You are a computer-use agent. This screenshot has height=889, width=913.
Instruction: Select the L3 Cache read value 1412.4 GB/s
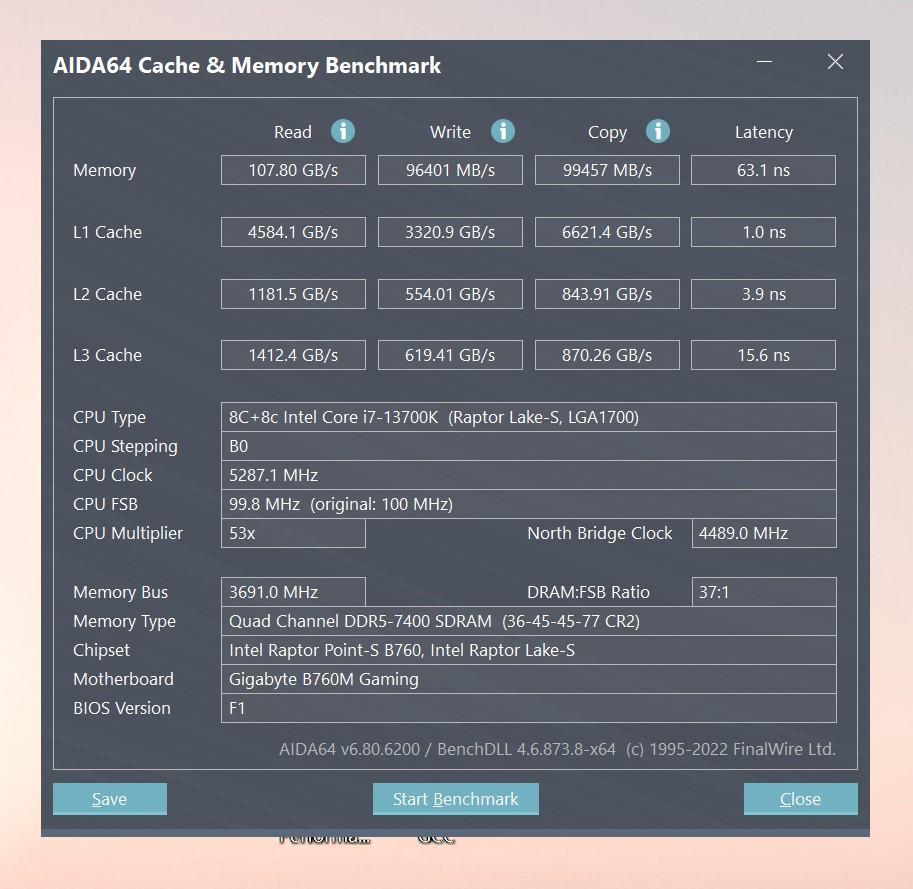(293, 355)
